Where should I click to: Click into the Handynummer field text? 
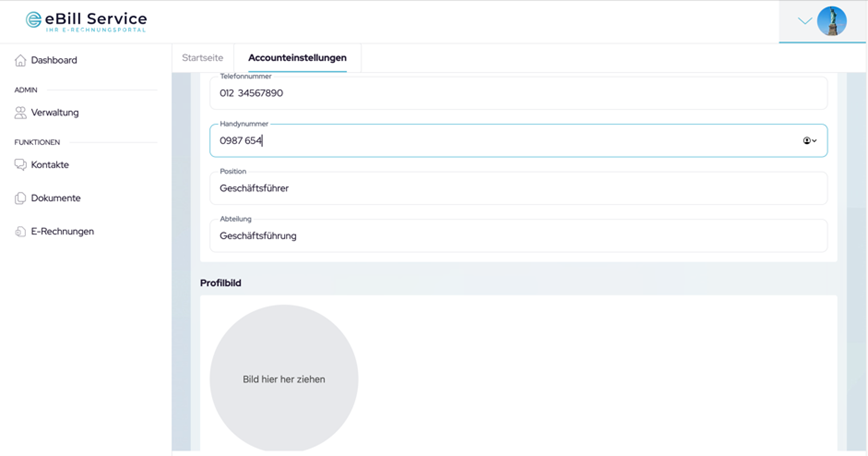[x=500, y=141]
